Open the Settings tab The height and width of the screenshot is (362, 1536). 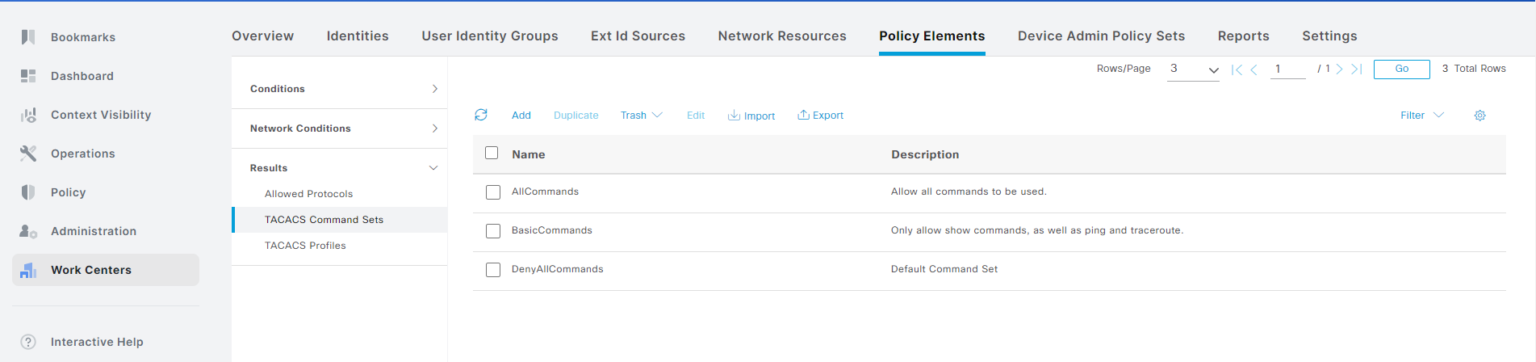[x=1329, y=36]
